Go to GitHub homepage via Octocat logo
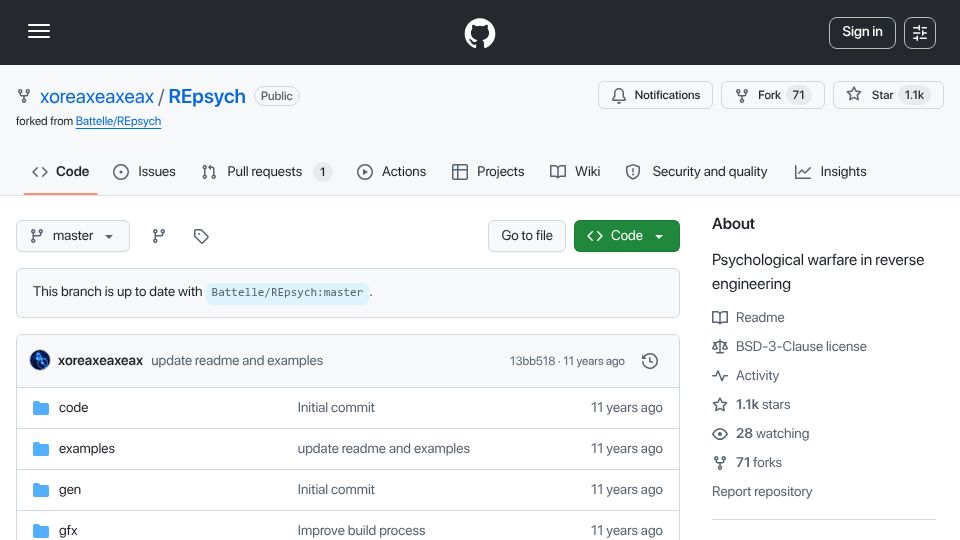This screenshot has width=960, height=540. [479, 32]
